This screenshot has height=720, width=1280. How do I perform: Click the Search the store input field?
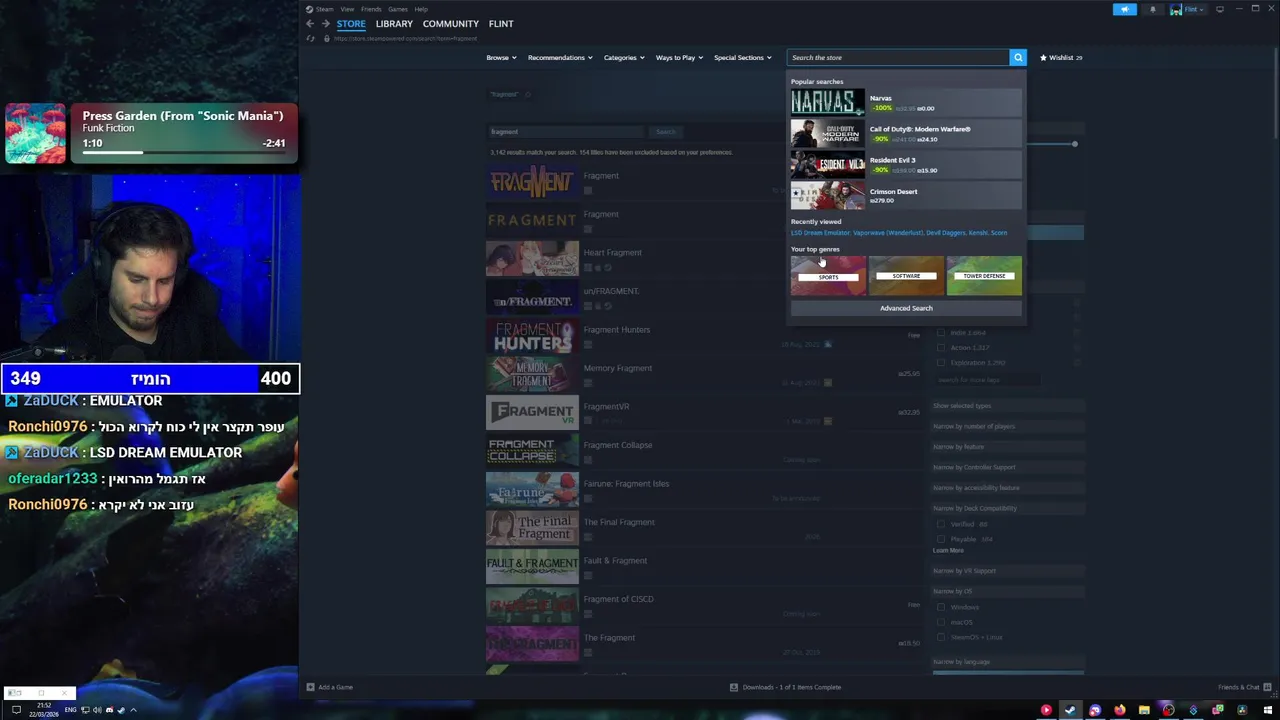coord(898,57)
